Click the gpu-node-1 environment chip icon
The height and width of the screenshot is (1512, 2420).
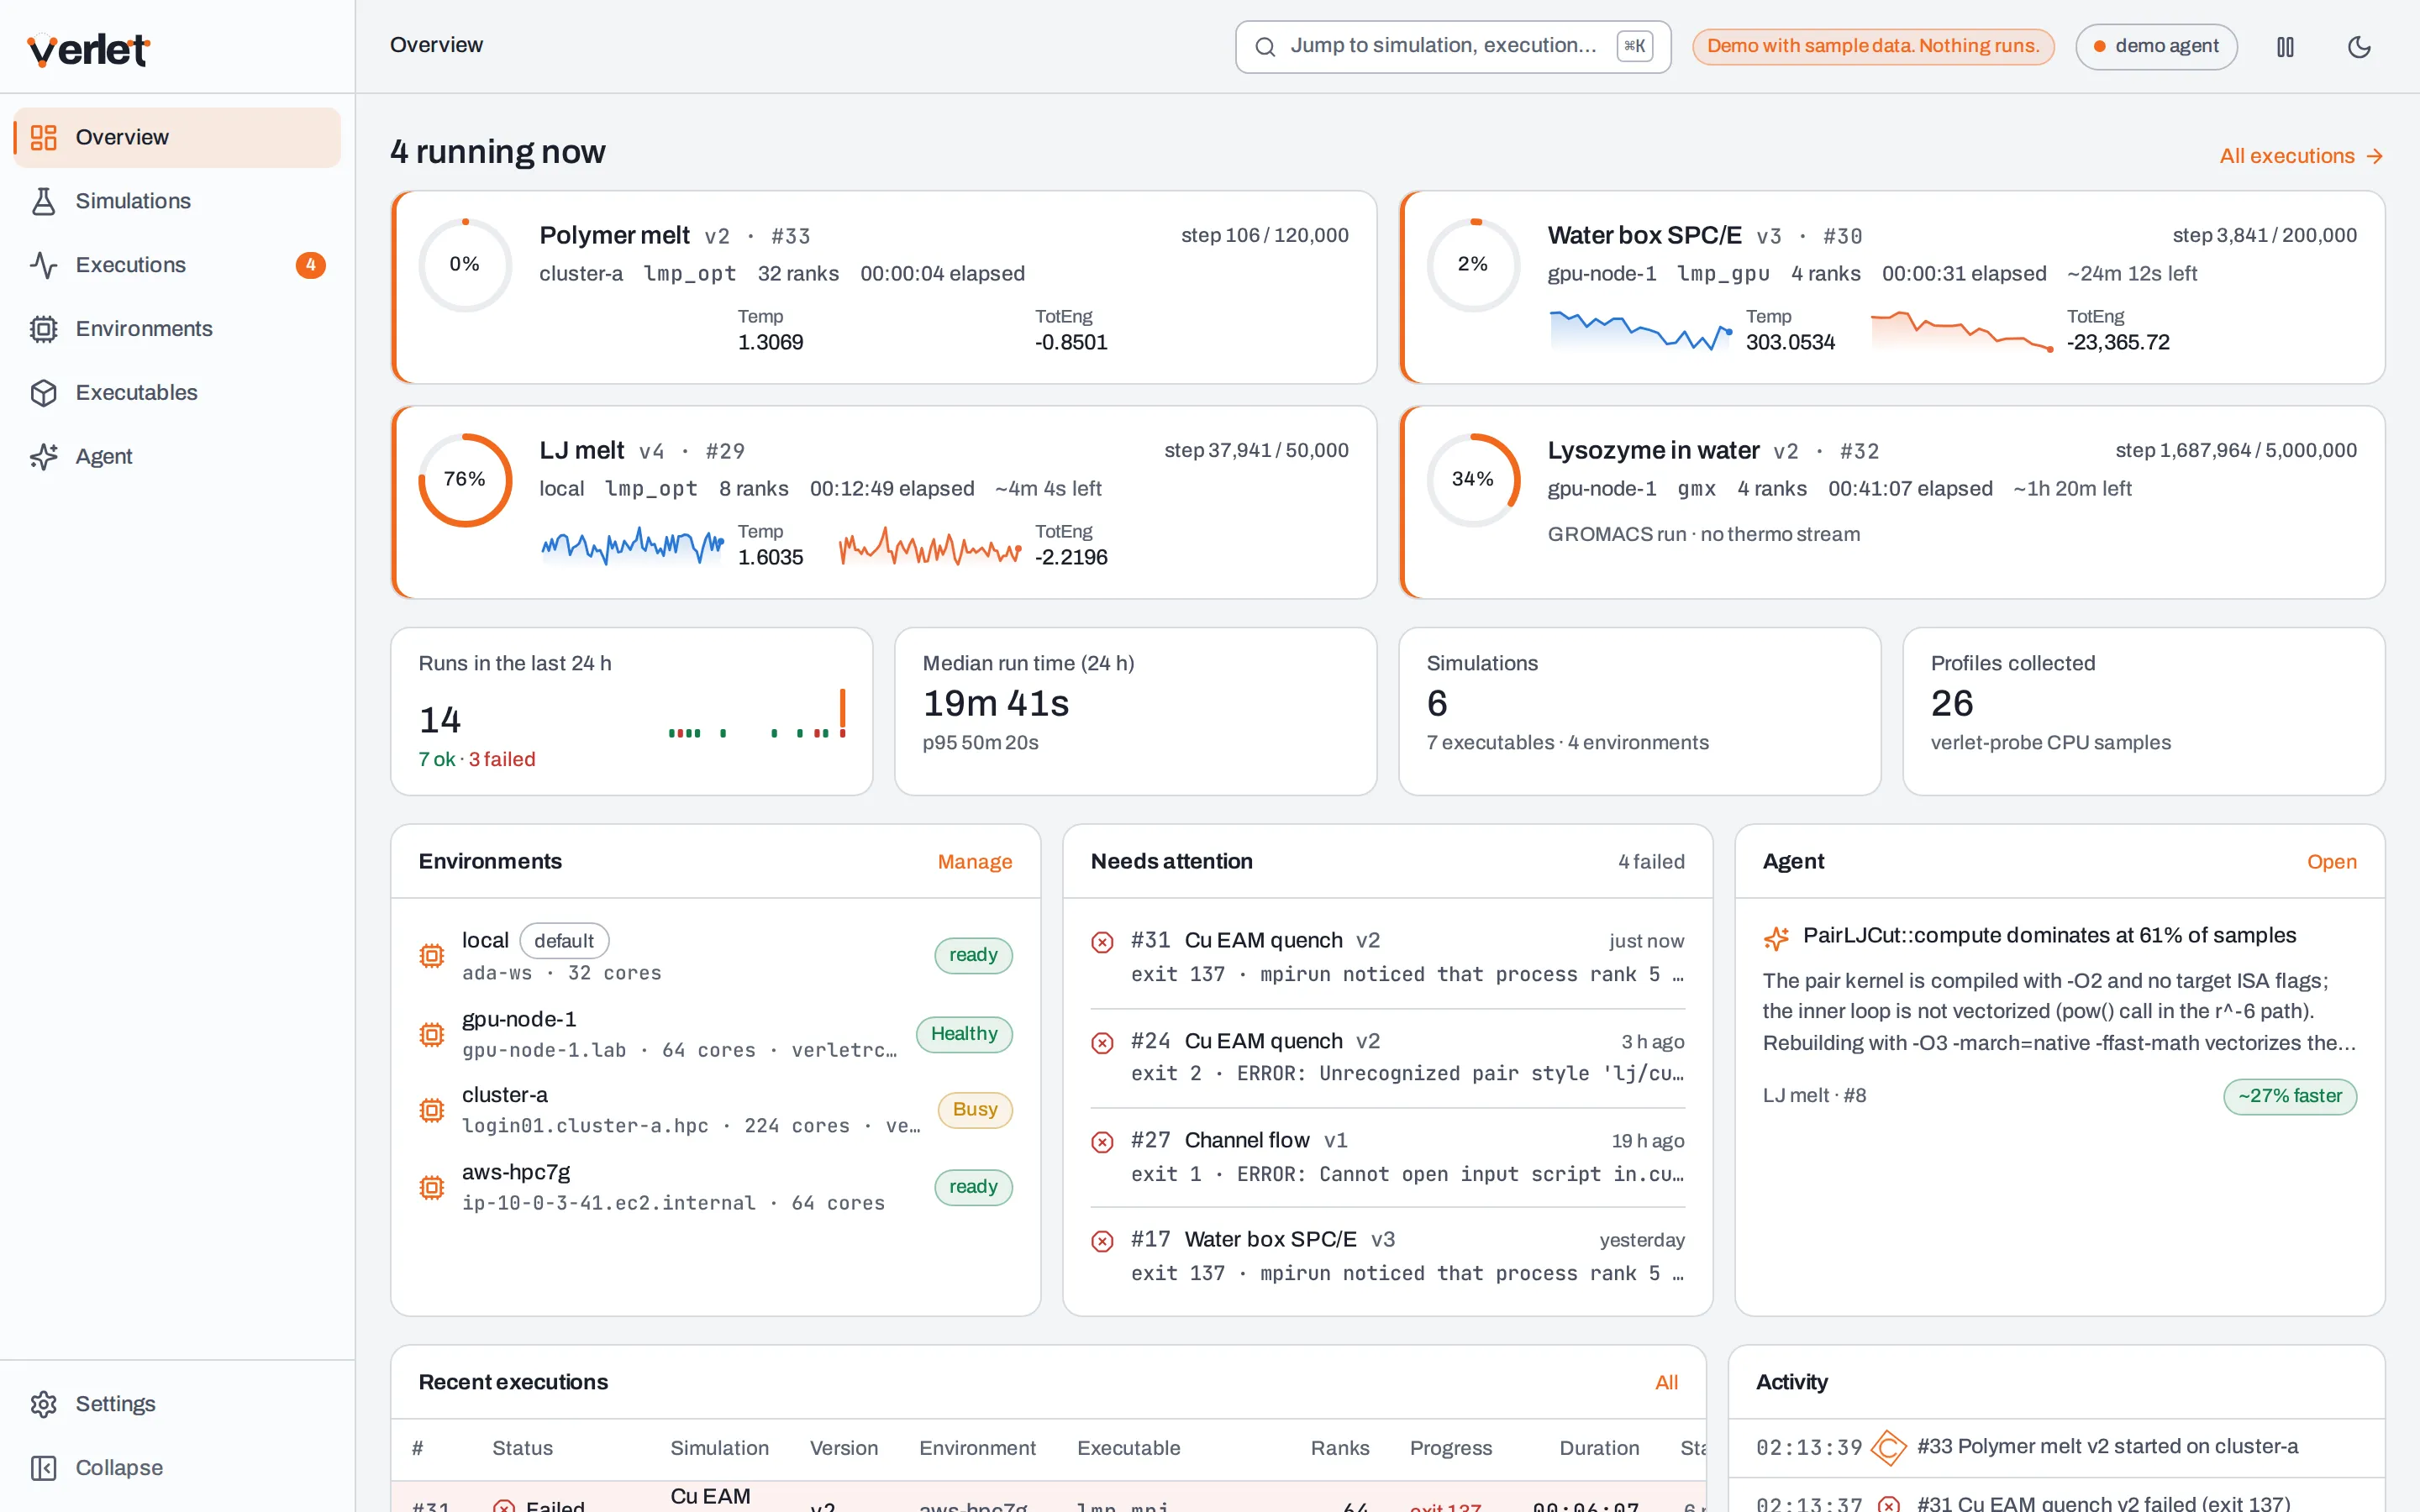pos(432,1034)
